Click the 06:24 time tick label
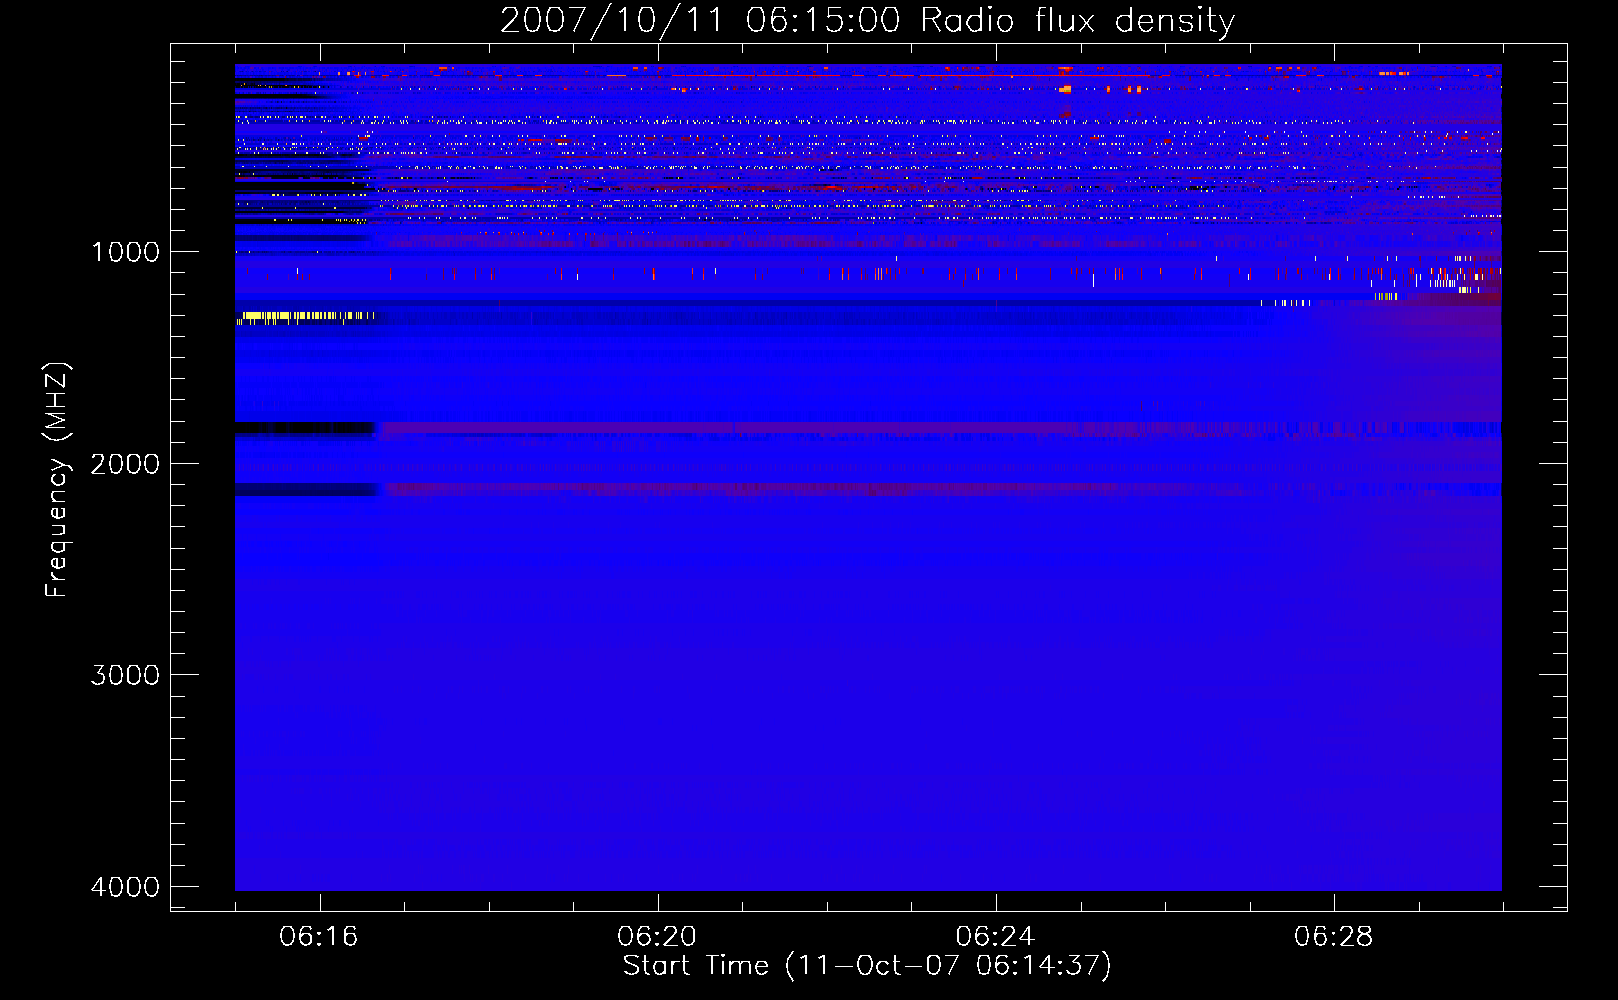The height and width of the screenshot is (1000, 1618). [995, 937]
